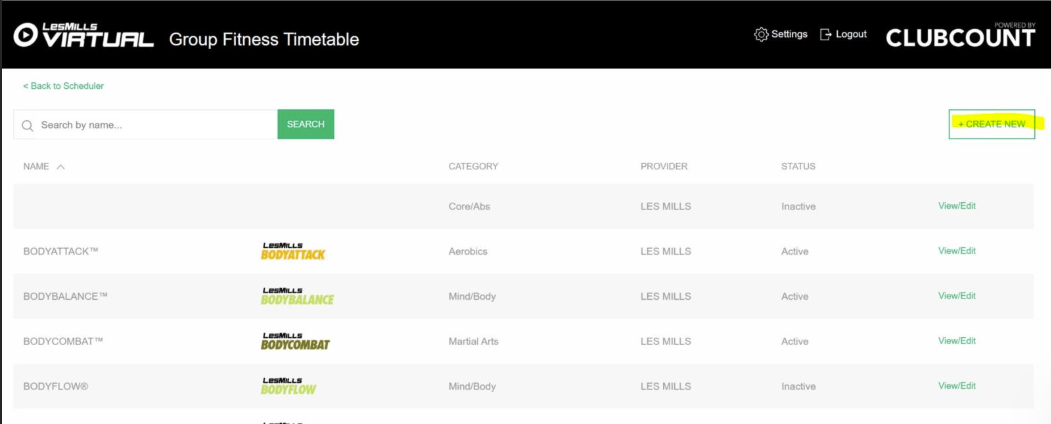Image resolution: width=1051 pixels, height=424 pixels.
Task: Select the BODYBALANCE™ name cell
Action: pos(65,296)
